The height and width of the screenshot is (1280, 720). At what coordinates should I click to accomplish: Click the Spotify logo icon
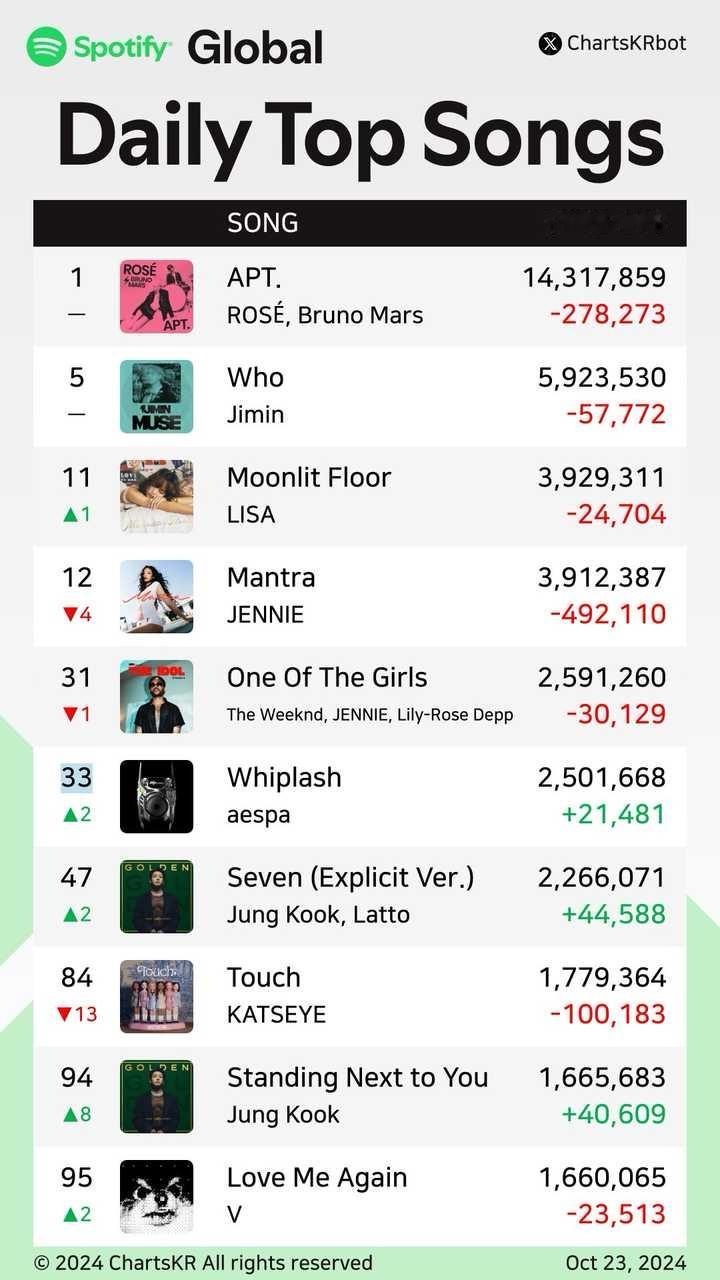(x=47, y=47)
